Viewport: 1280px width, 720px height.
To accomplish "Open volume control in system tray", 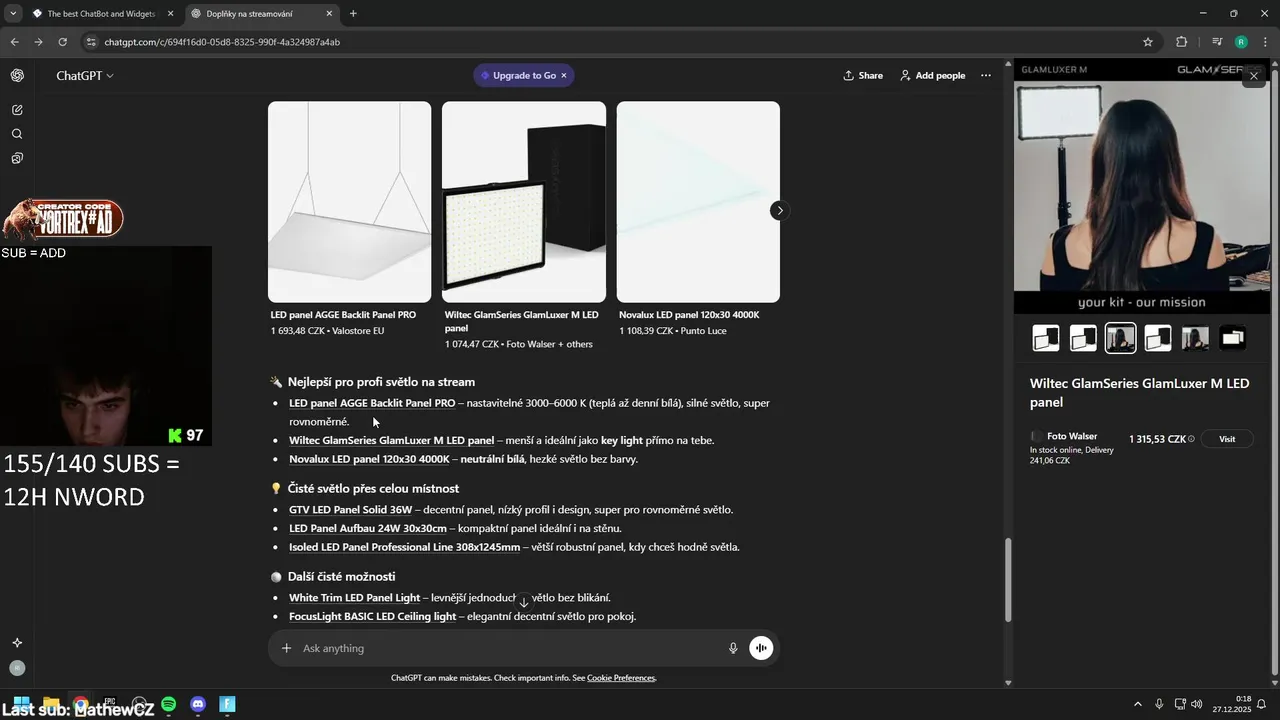I will pyautogui.click(x=1197, y=704).
